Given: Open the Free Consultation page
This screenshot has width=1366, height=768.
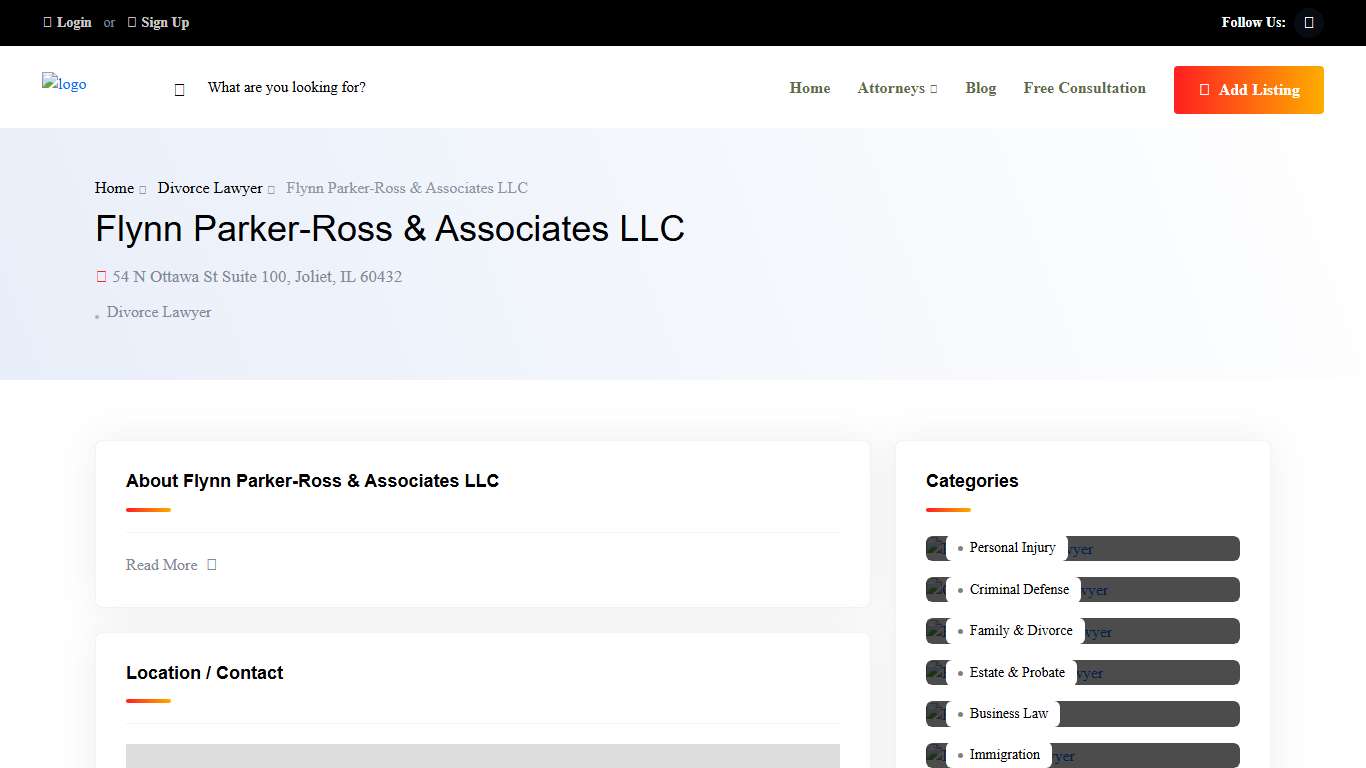Looking at the screenshot, I should pos(1084,88).
